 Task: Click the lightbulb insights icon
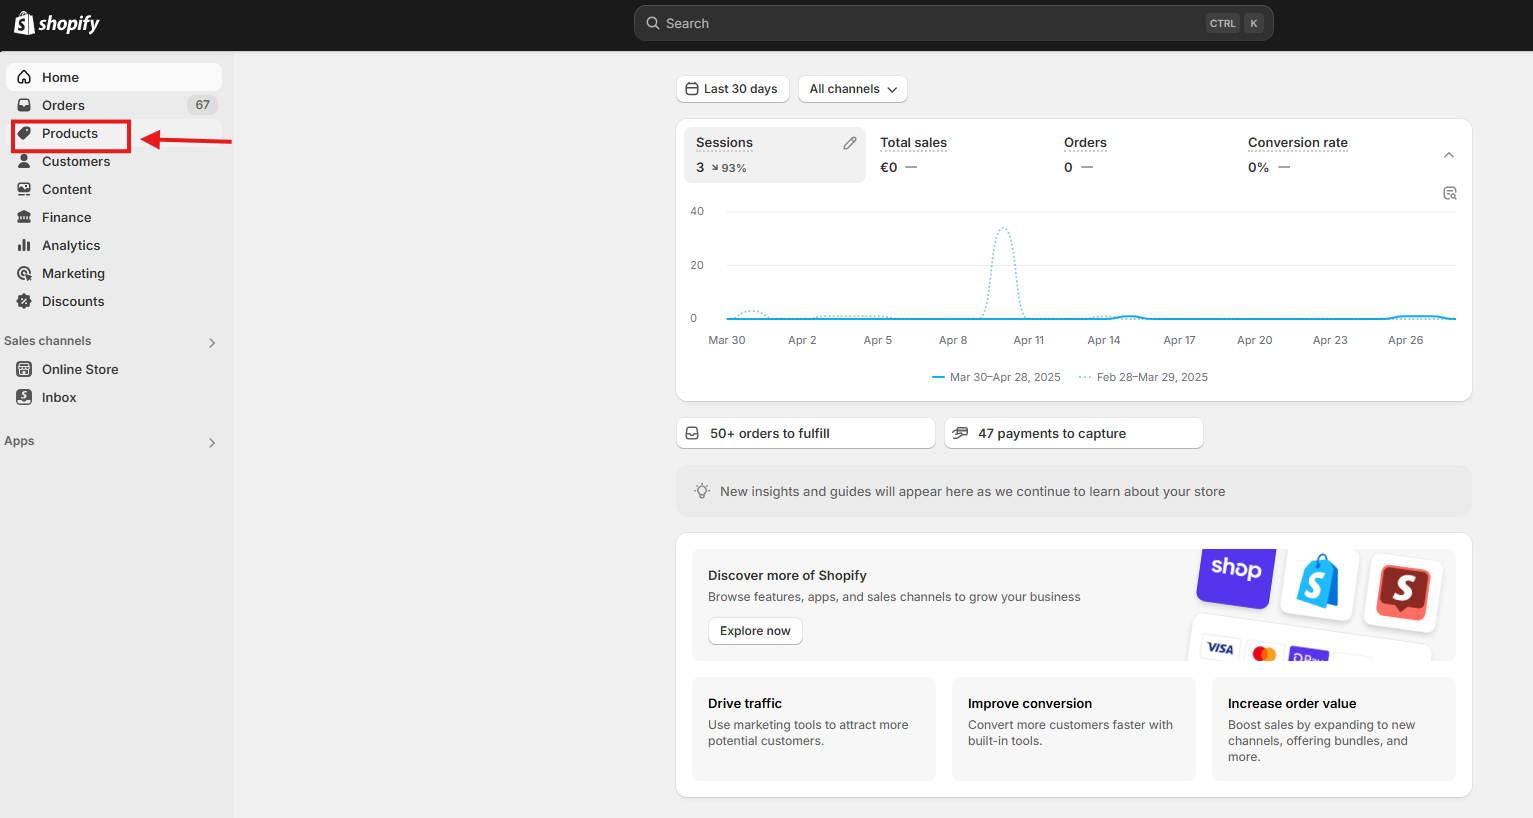702,491
